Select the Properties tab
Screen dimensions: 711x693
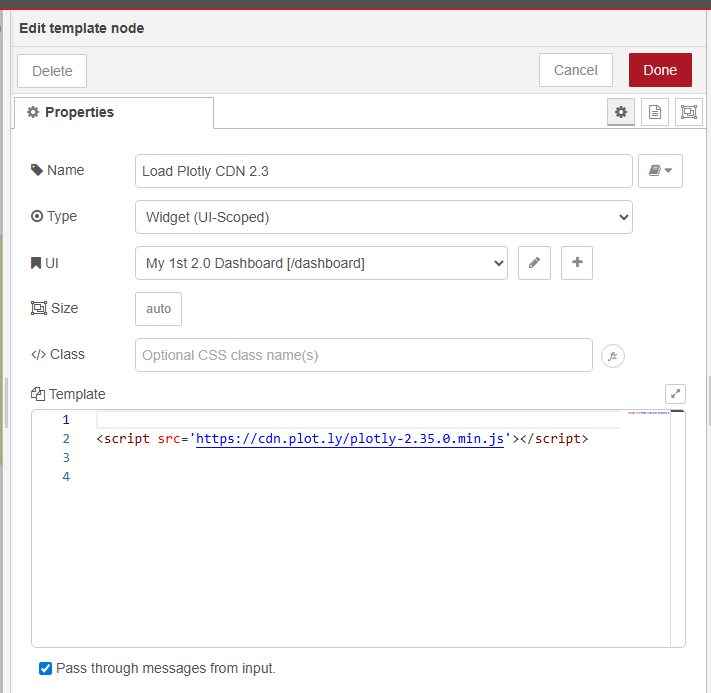click(114, 112)
